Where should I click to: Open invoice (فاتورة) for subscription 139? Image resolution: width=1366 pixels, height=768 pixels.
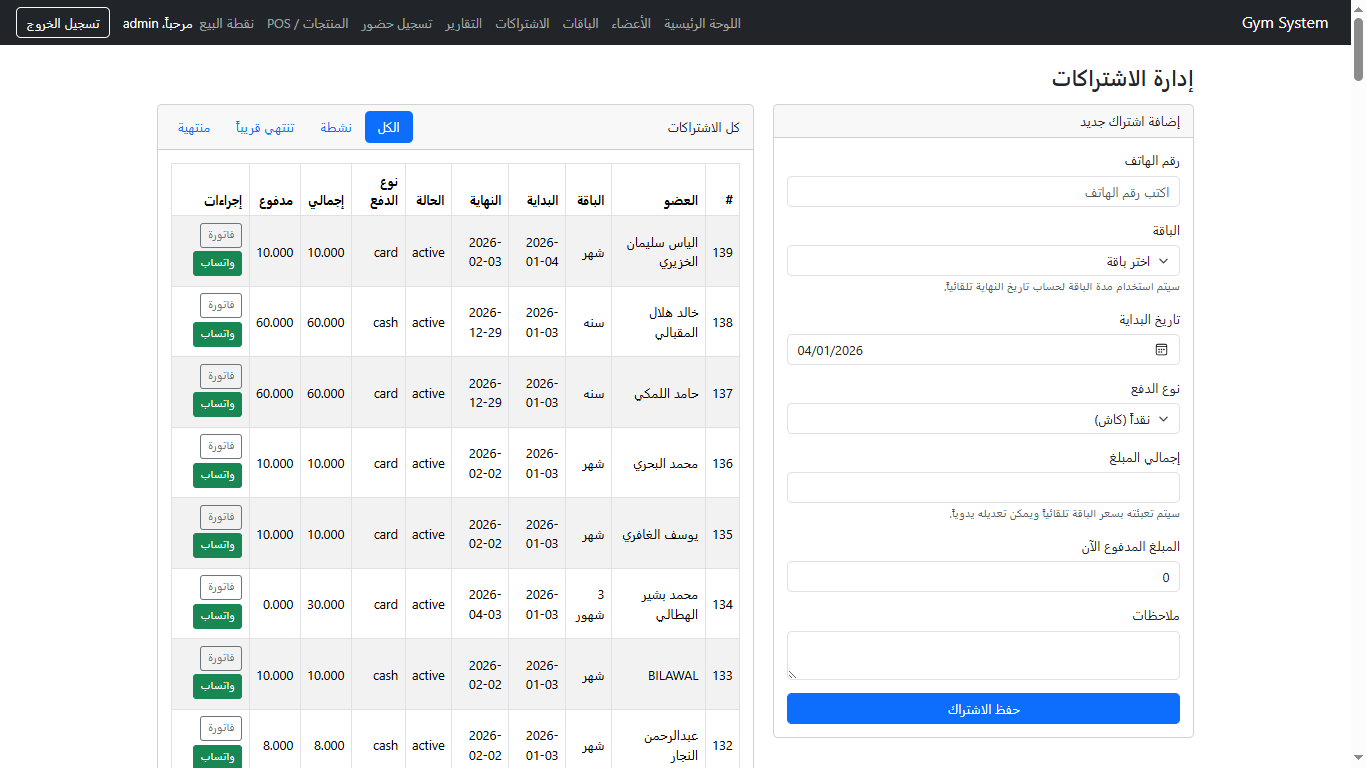pos(221,235)
